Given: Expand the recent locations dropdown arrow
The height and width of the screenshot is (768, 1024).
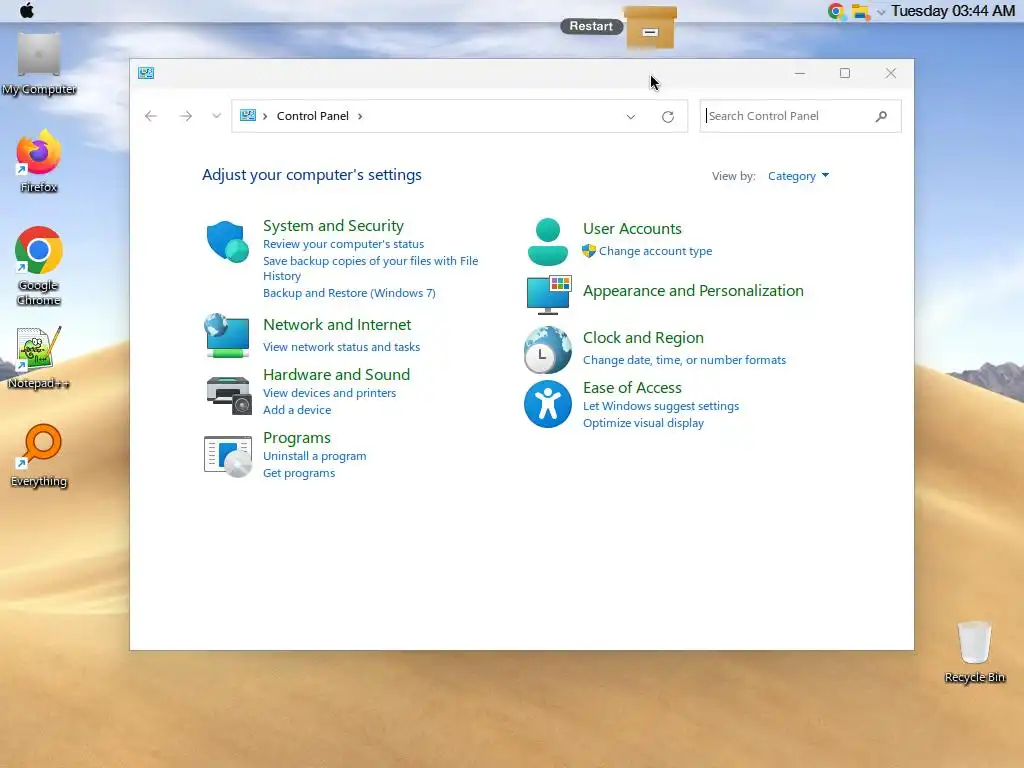Looking at the screenshot, I should click(216, 116).
